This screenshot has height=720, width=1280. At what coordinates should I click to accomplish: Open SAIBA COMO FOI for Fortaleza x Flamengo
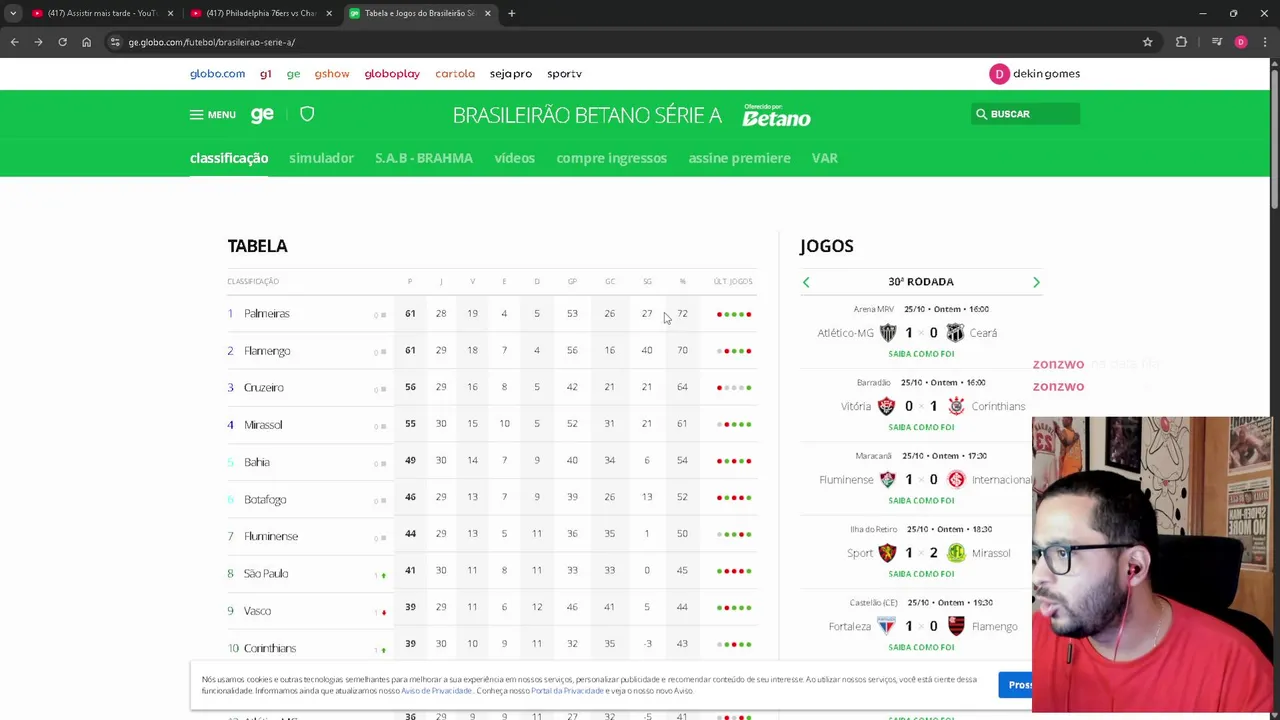[921, 647]
